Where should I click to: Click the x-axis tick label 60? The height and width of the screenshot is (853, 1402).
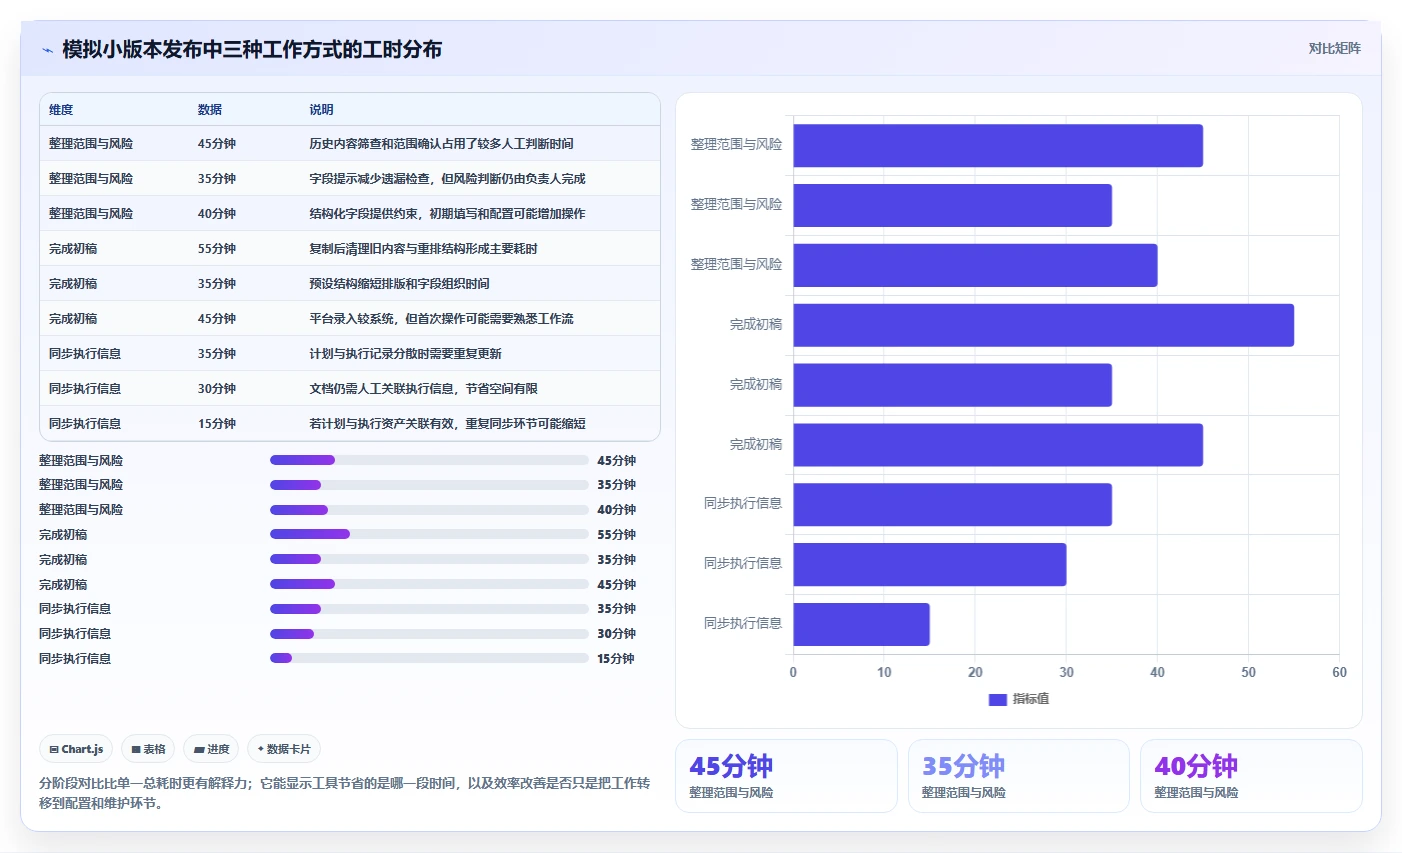(1339, 672)
